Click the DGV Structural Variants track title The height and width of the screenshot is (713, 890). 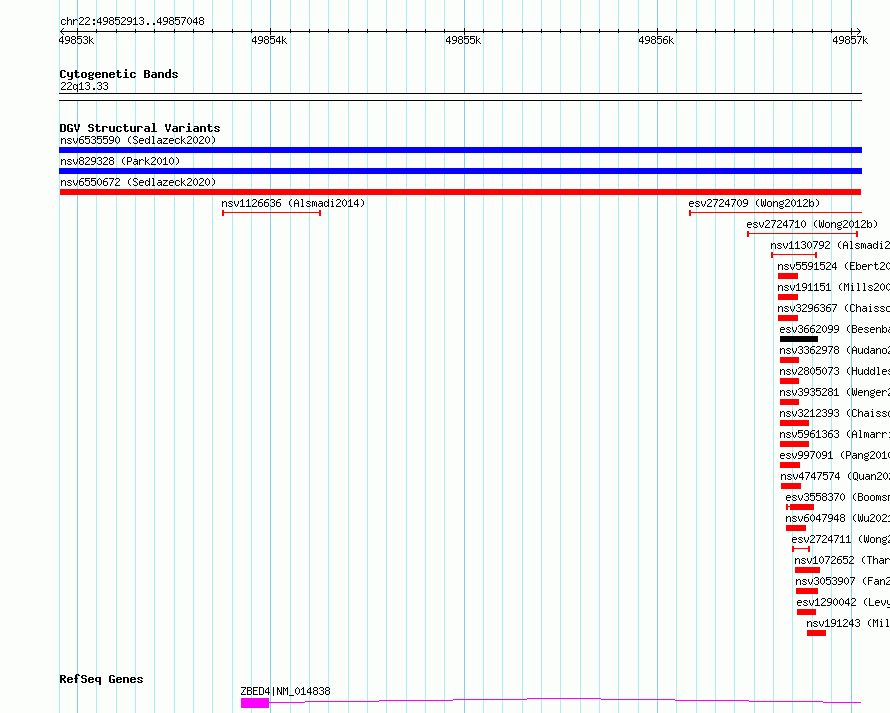(x=140, y=128)
